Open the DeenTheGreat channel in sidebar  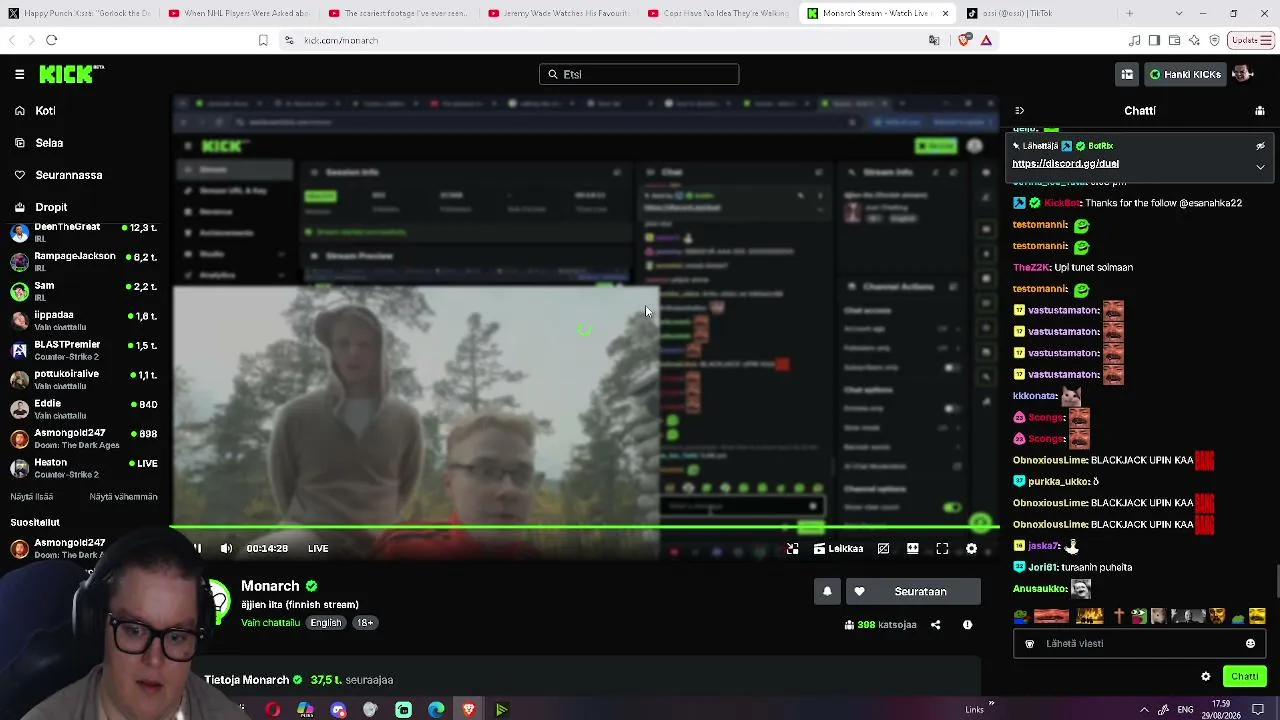[84, 233]
